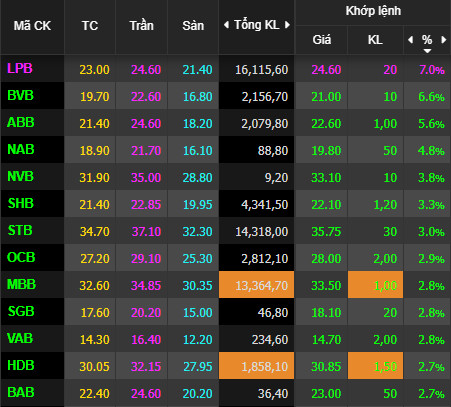This screenshot has height=407, width=451.
Task: Click NAB floor price 16.10
Action: click(198, 151)
